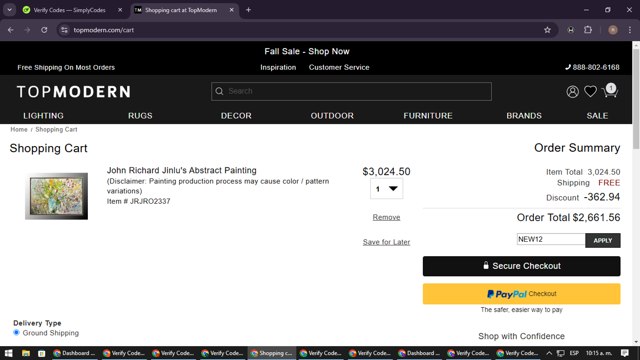Screen dimensions: 640x360
Task: Open the notifications action center
Action: [x=624, y=353]
